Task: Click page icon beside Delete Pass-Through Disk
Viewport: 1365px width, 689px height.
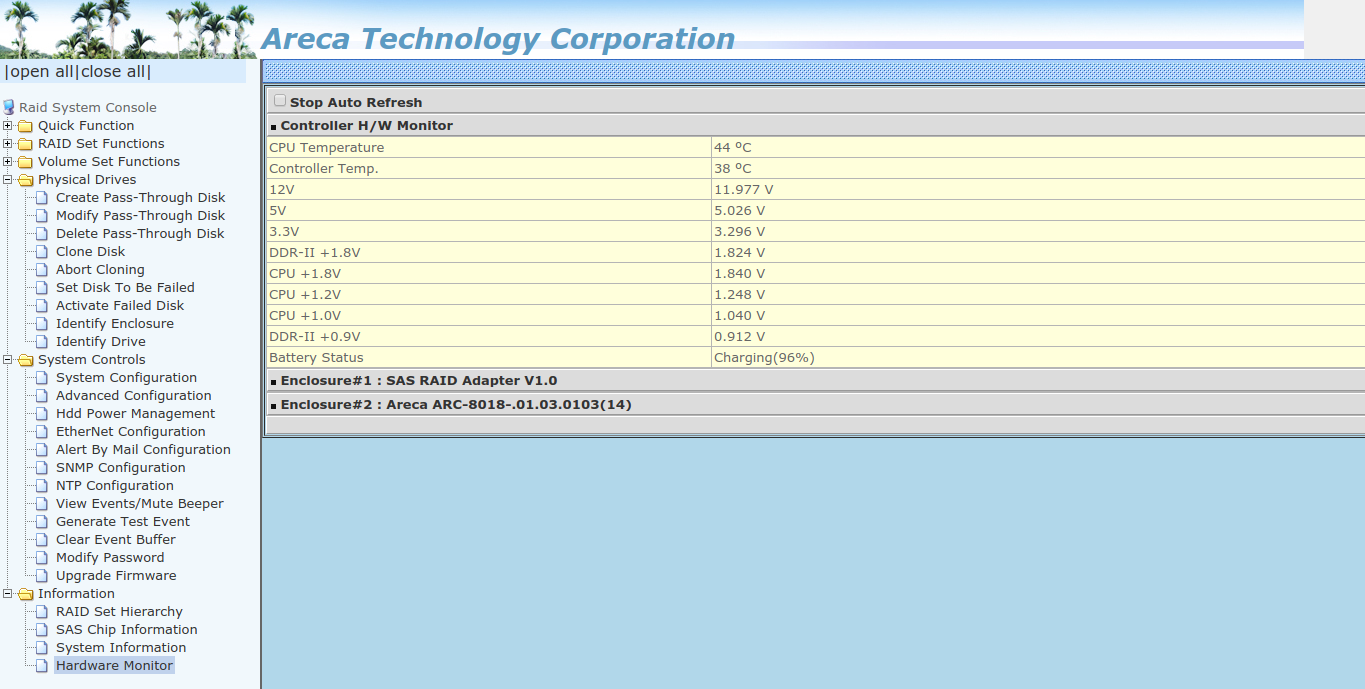Action: tap(41, 234)
